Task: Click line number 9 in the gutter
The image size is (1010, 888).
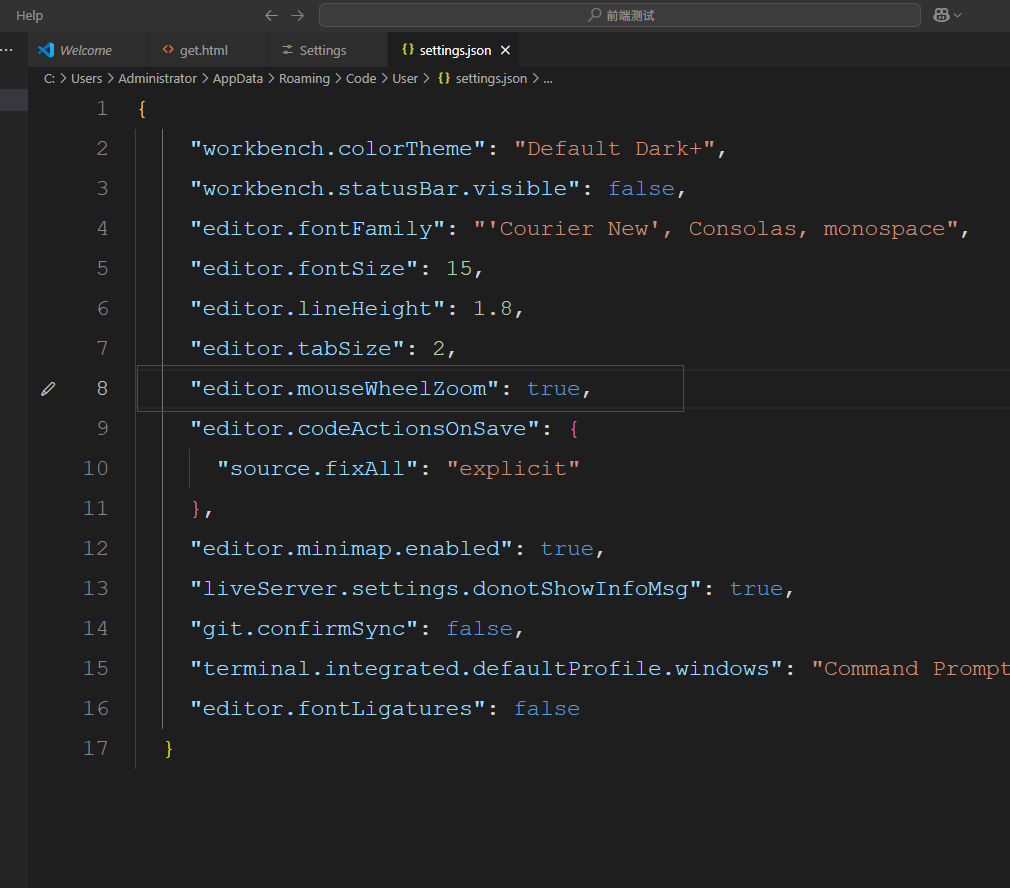Action: click(102, 428)
